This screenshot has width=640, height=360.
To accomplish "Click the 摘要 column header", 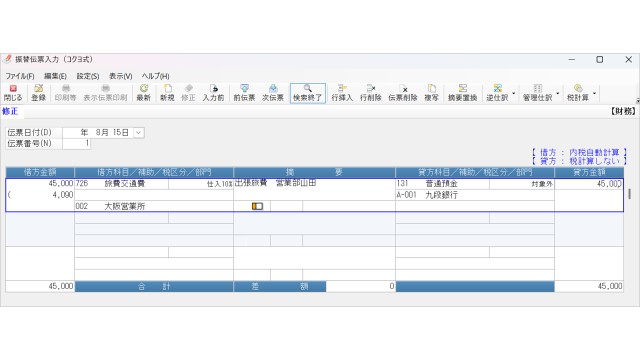I will pyautogui.click(x=314, y=172).
